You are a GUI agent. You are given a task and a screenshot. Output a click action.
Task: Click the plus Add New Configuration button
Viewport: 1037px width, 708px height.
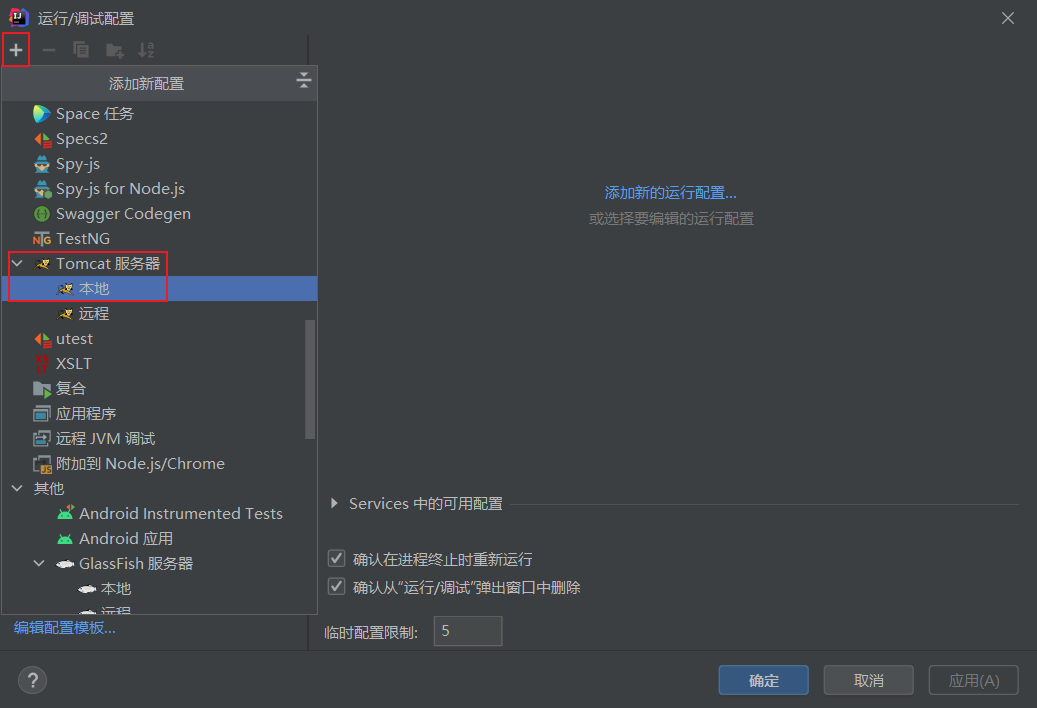pyautogui.click(x=16, y=50)
